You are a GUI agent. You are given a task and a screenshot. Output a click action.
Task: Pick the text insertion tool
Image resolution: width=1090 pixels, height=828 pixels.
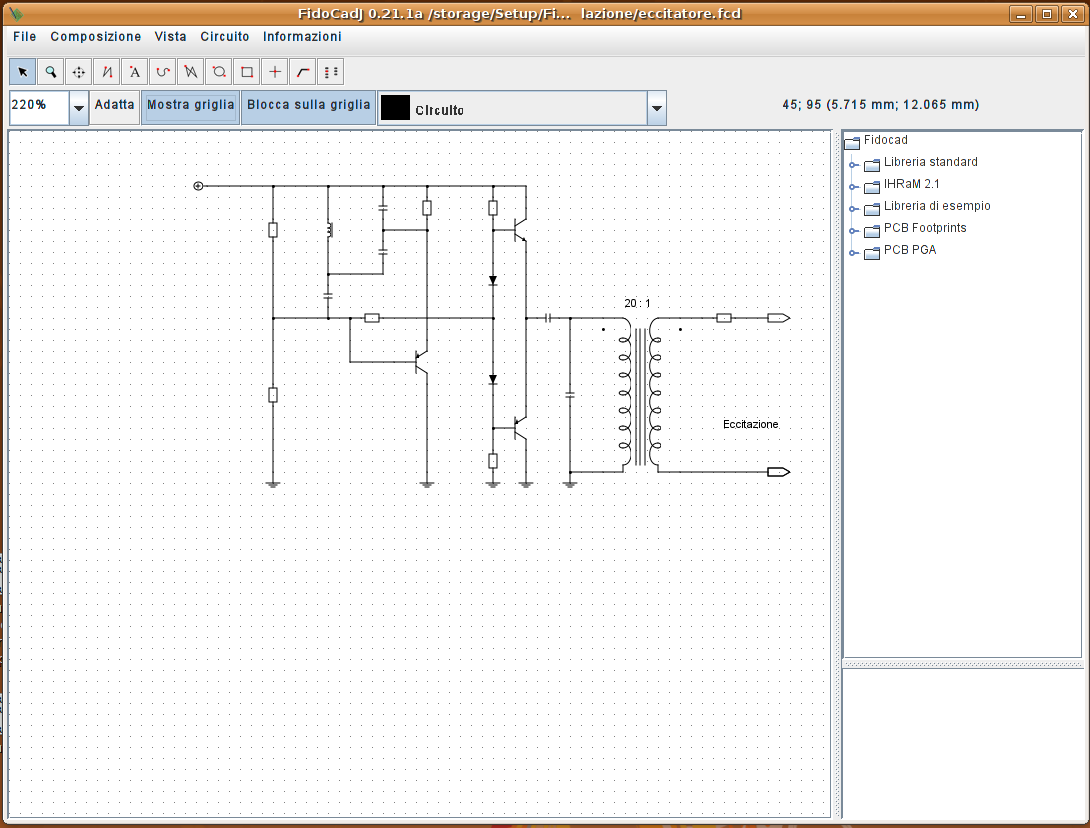pos(135,72)
